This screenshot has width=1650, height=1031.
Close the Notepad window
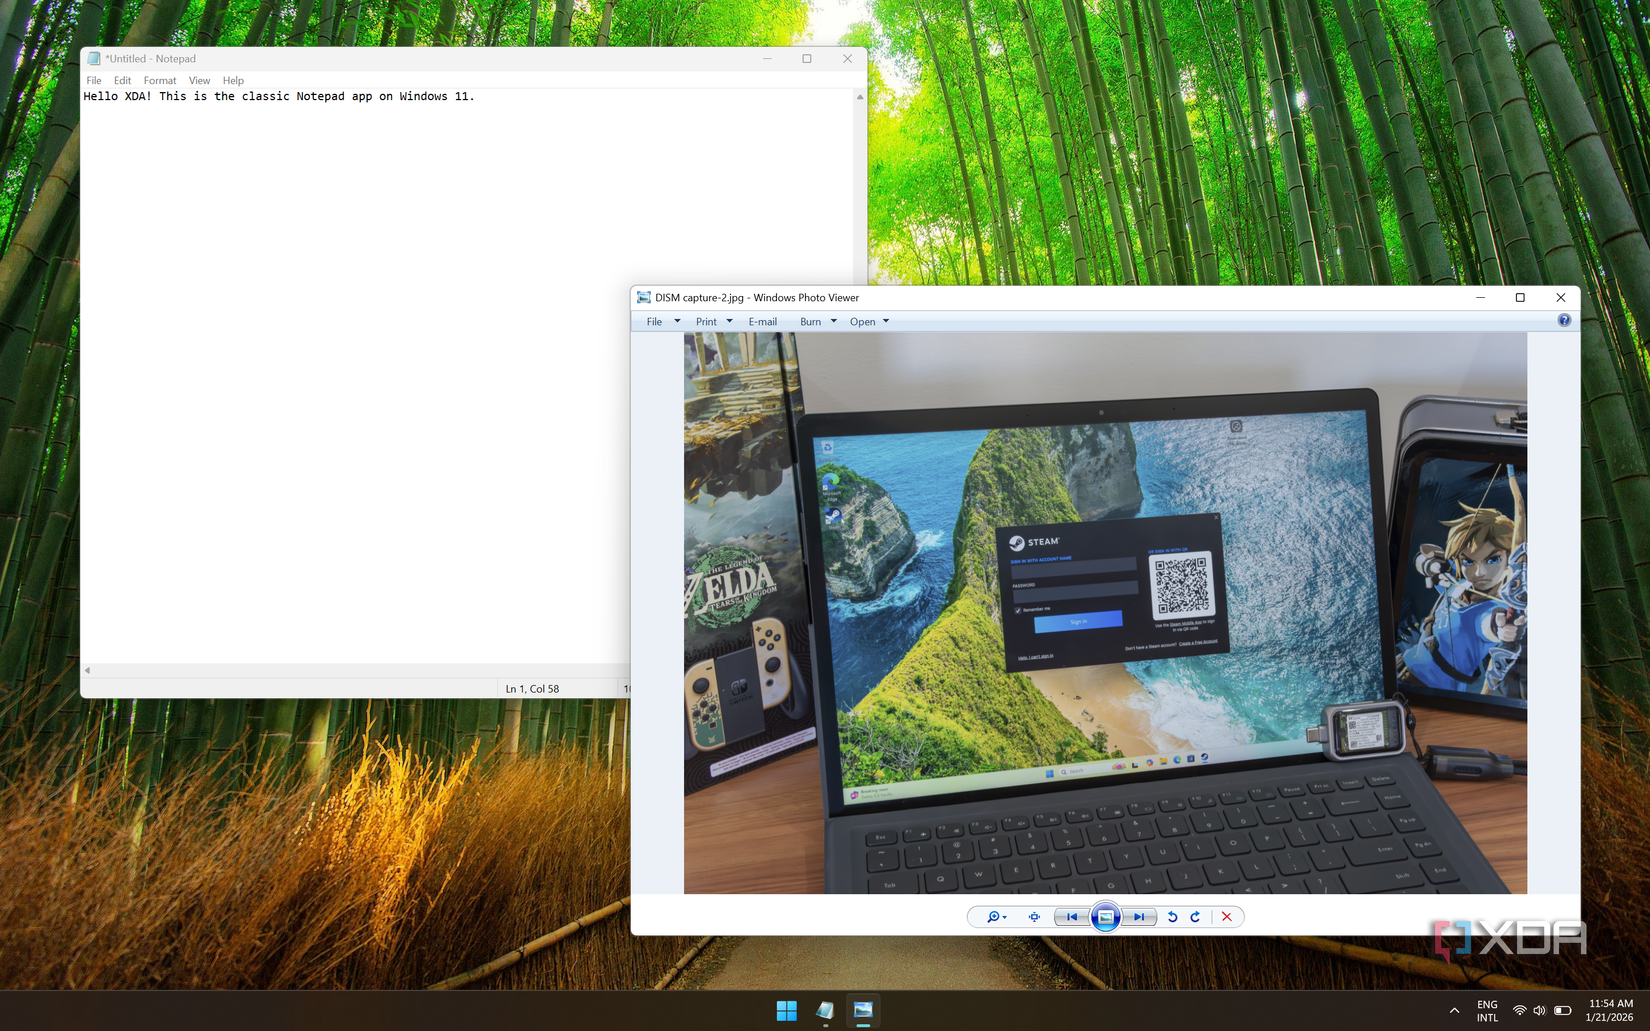[x=847, y=59]
